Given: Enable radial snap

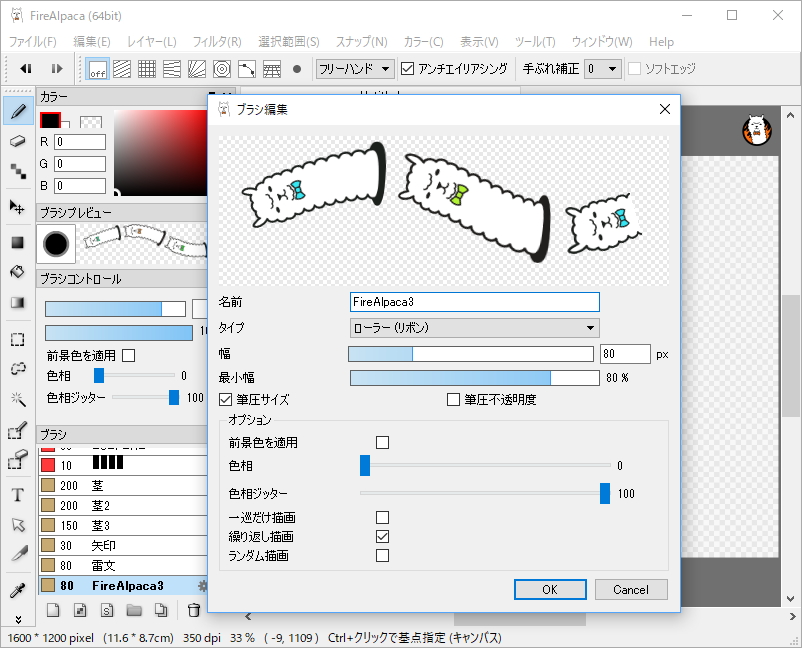Looking at the screenshot, I should [197, 69].
